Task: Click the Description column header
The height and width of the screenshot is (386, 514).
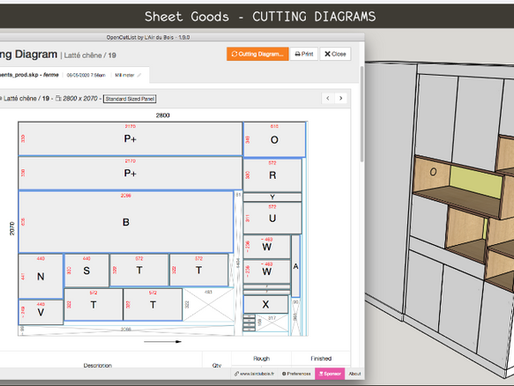Action: click(98, 366)
